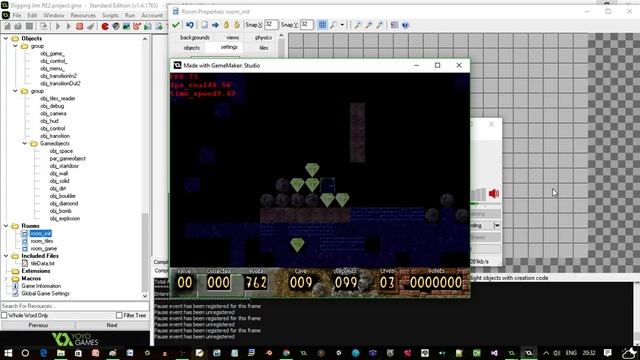Switch to the tiles tab
The height and width of the screenshot is (360, 640).
click(264, 48)
